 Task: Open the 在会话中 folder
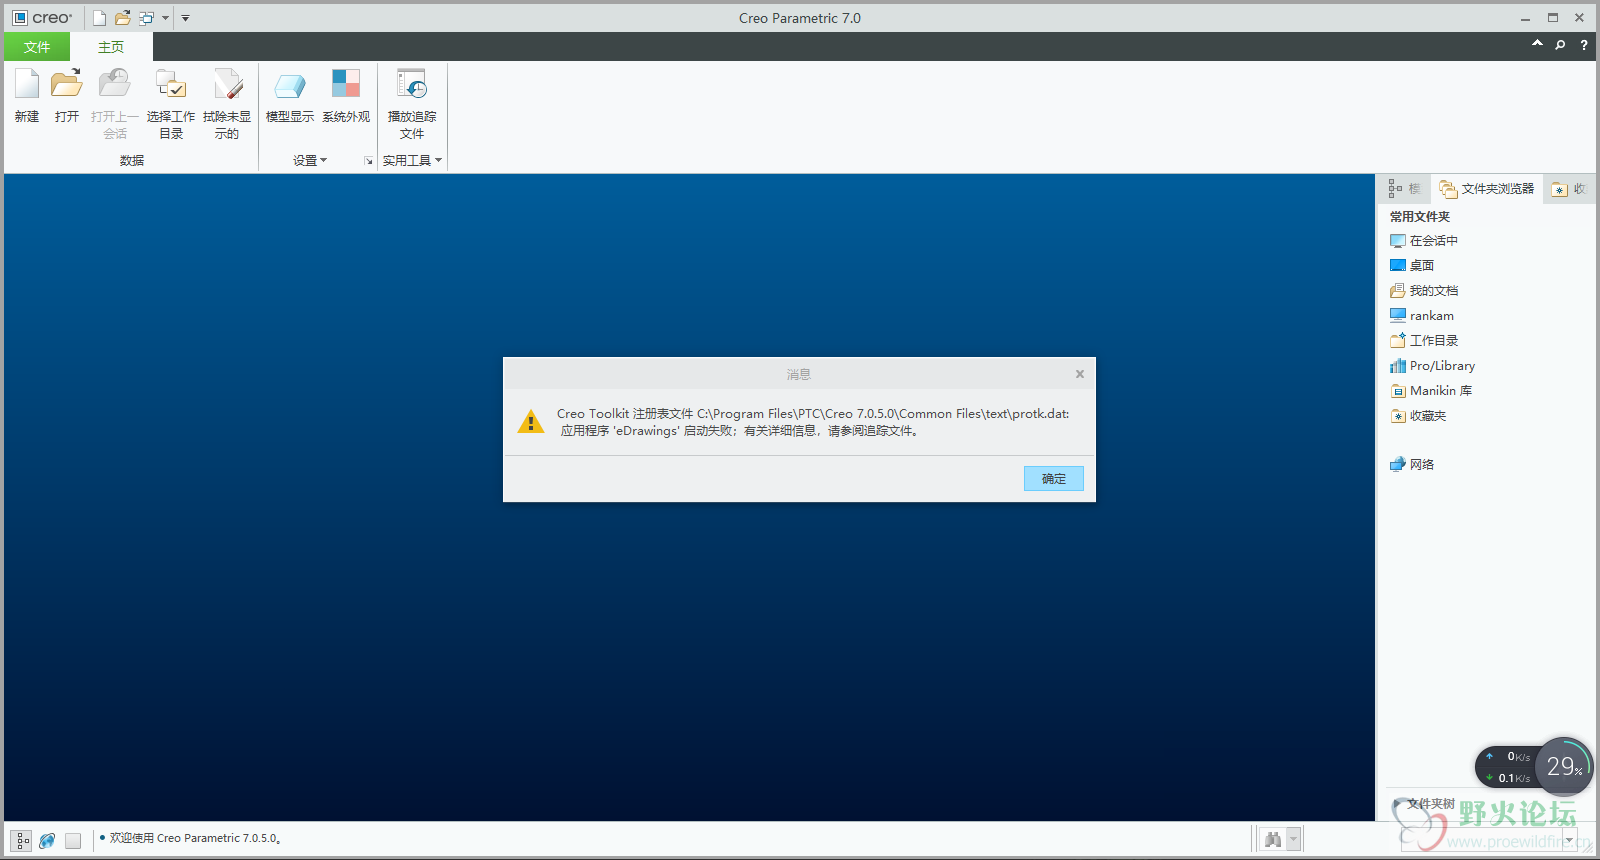pyautogui.click(x=1424, y=241)
